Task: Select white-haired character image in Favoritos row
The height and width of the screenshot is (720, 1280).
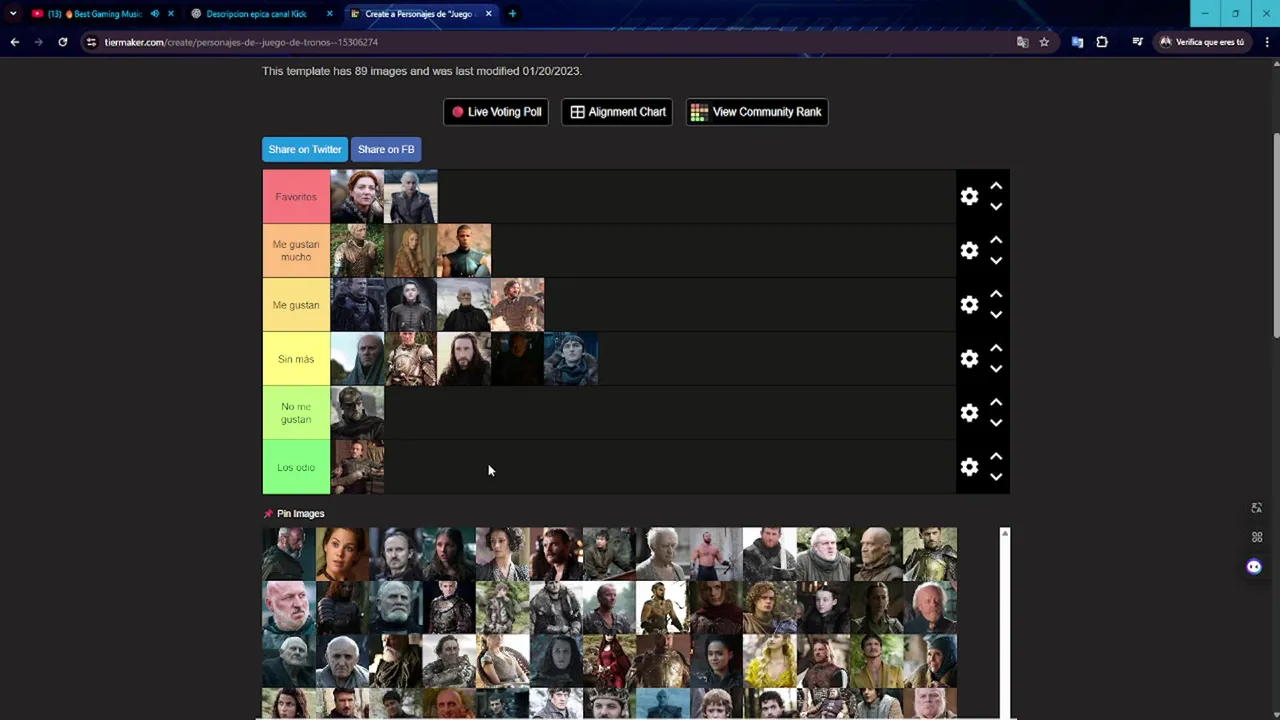Action: coord(411,197)
